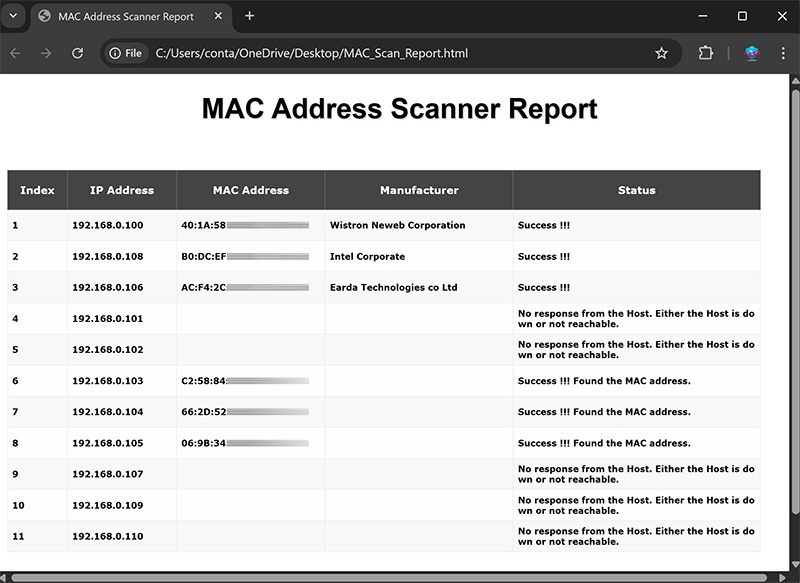Click the File site info chip
The width and height of the screenshot is (800, 583).
click(x=126, y=53)
